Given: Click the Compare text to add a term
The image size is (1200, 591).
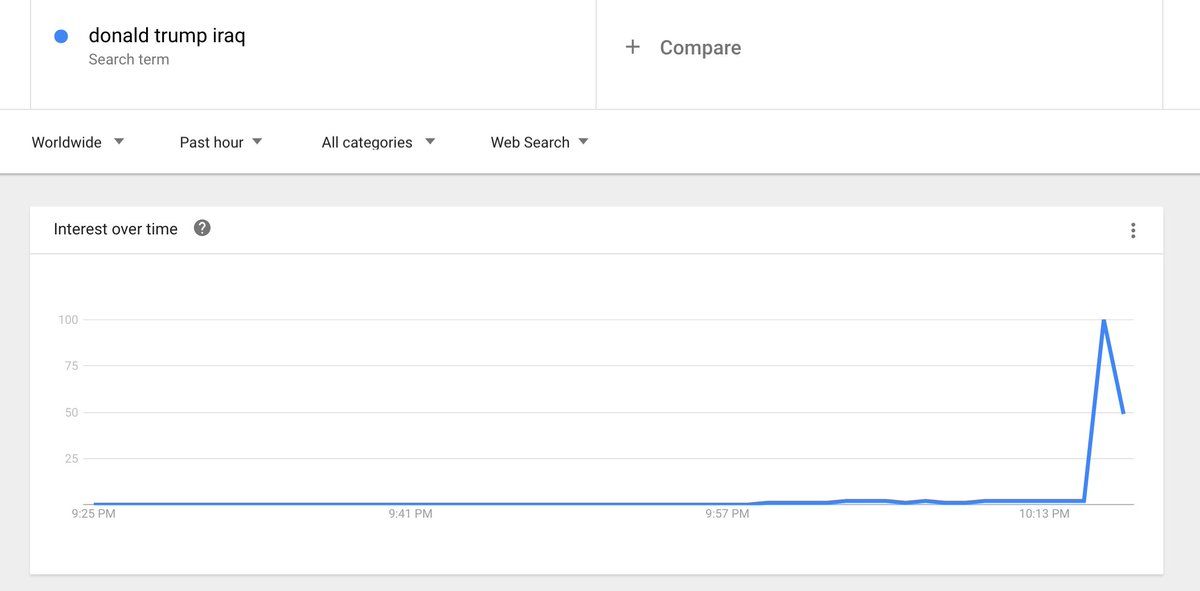Looking at the screenshot, I should tap(700, 48).
